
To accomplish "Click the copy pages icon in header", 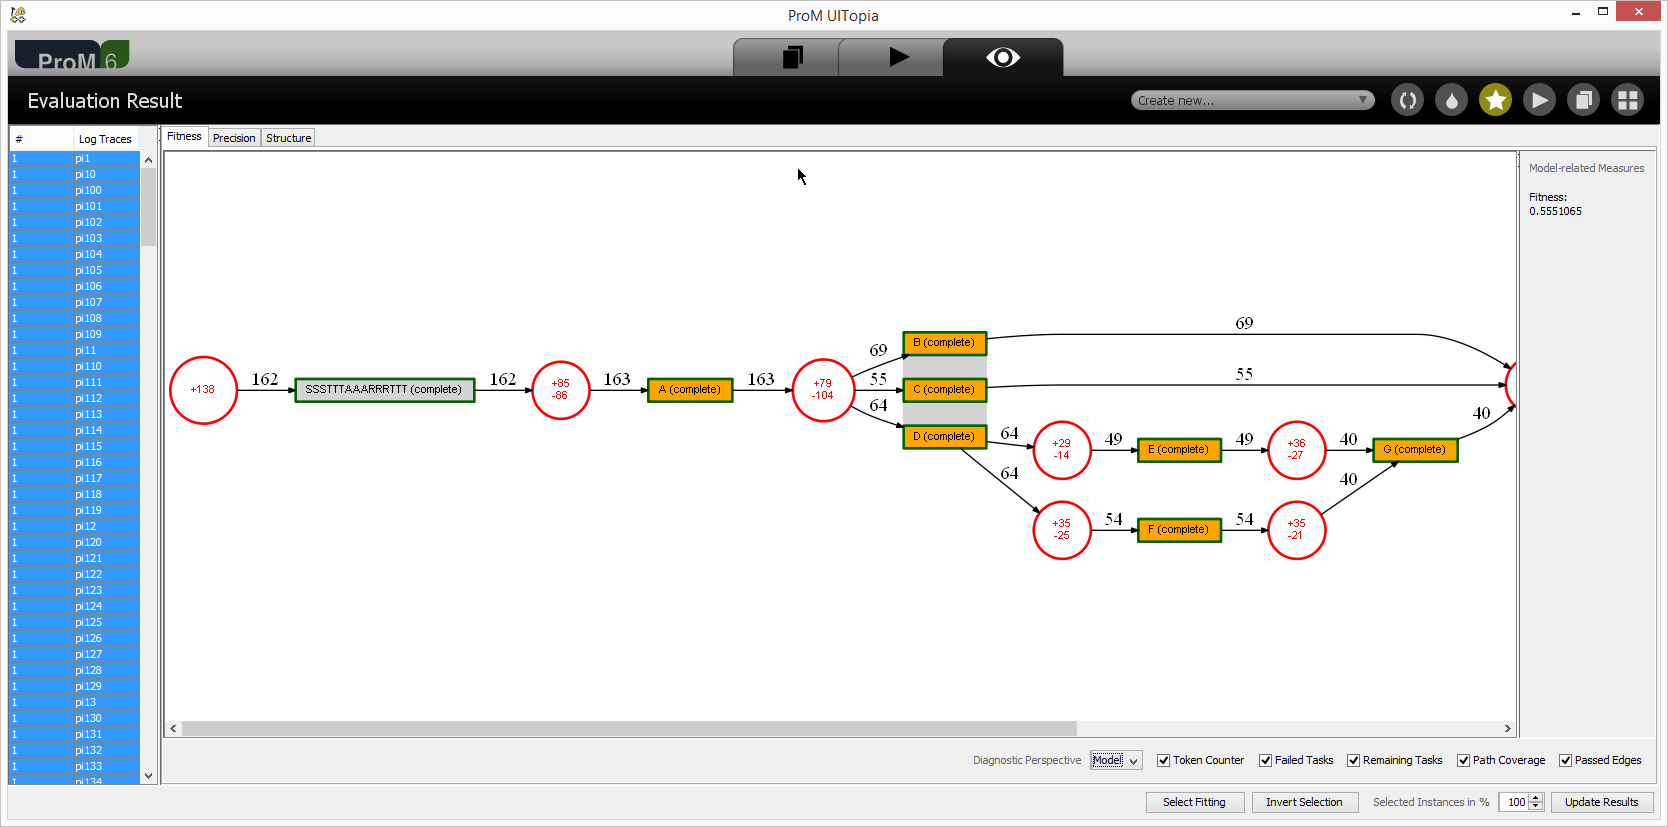I will (x=1583, y=100).
